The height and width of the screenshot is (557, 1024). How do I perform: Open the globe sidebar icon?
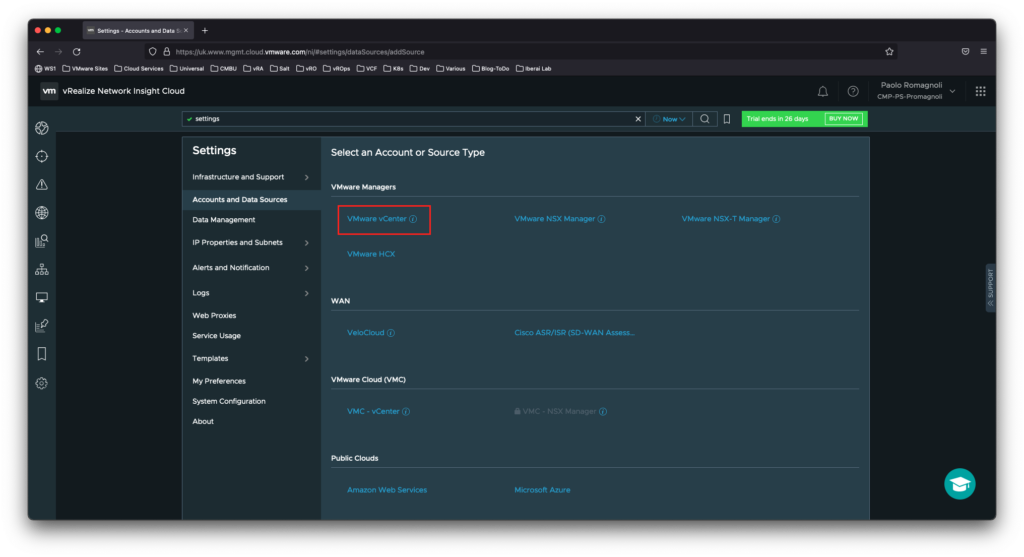click(x=42, y=213)
